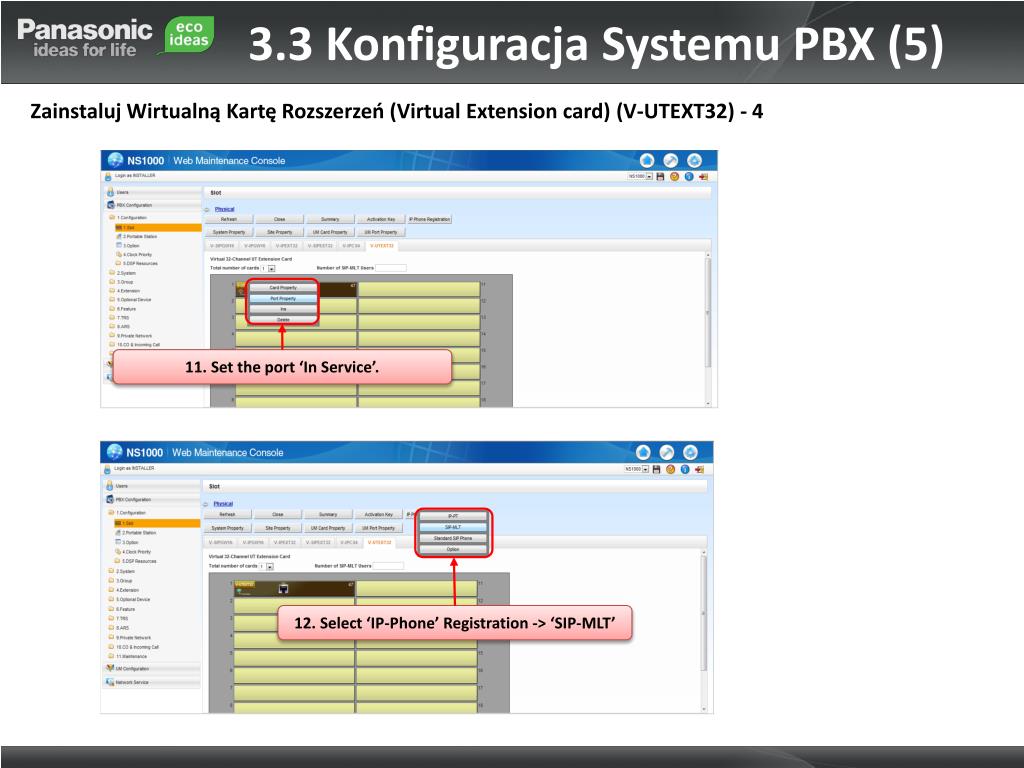Click UM Port Property button in step 12 console
Screen dimensions: 1024x768
coord(379,528)
